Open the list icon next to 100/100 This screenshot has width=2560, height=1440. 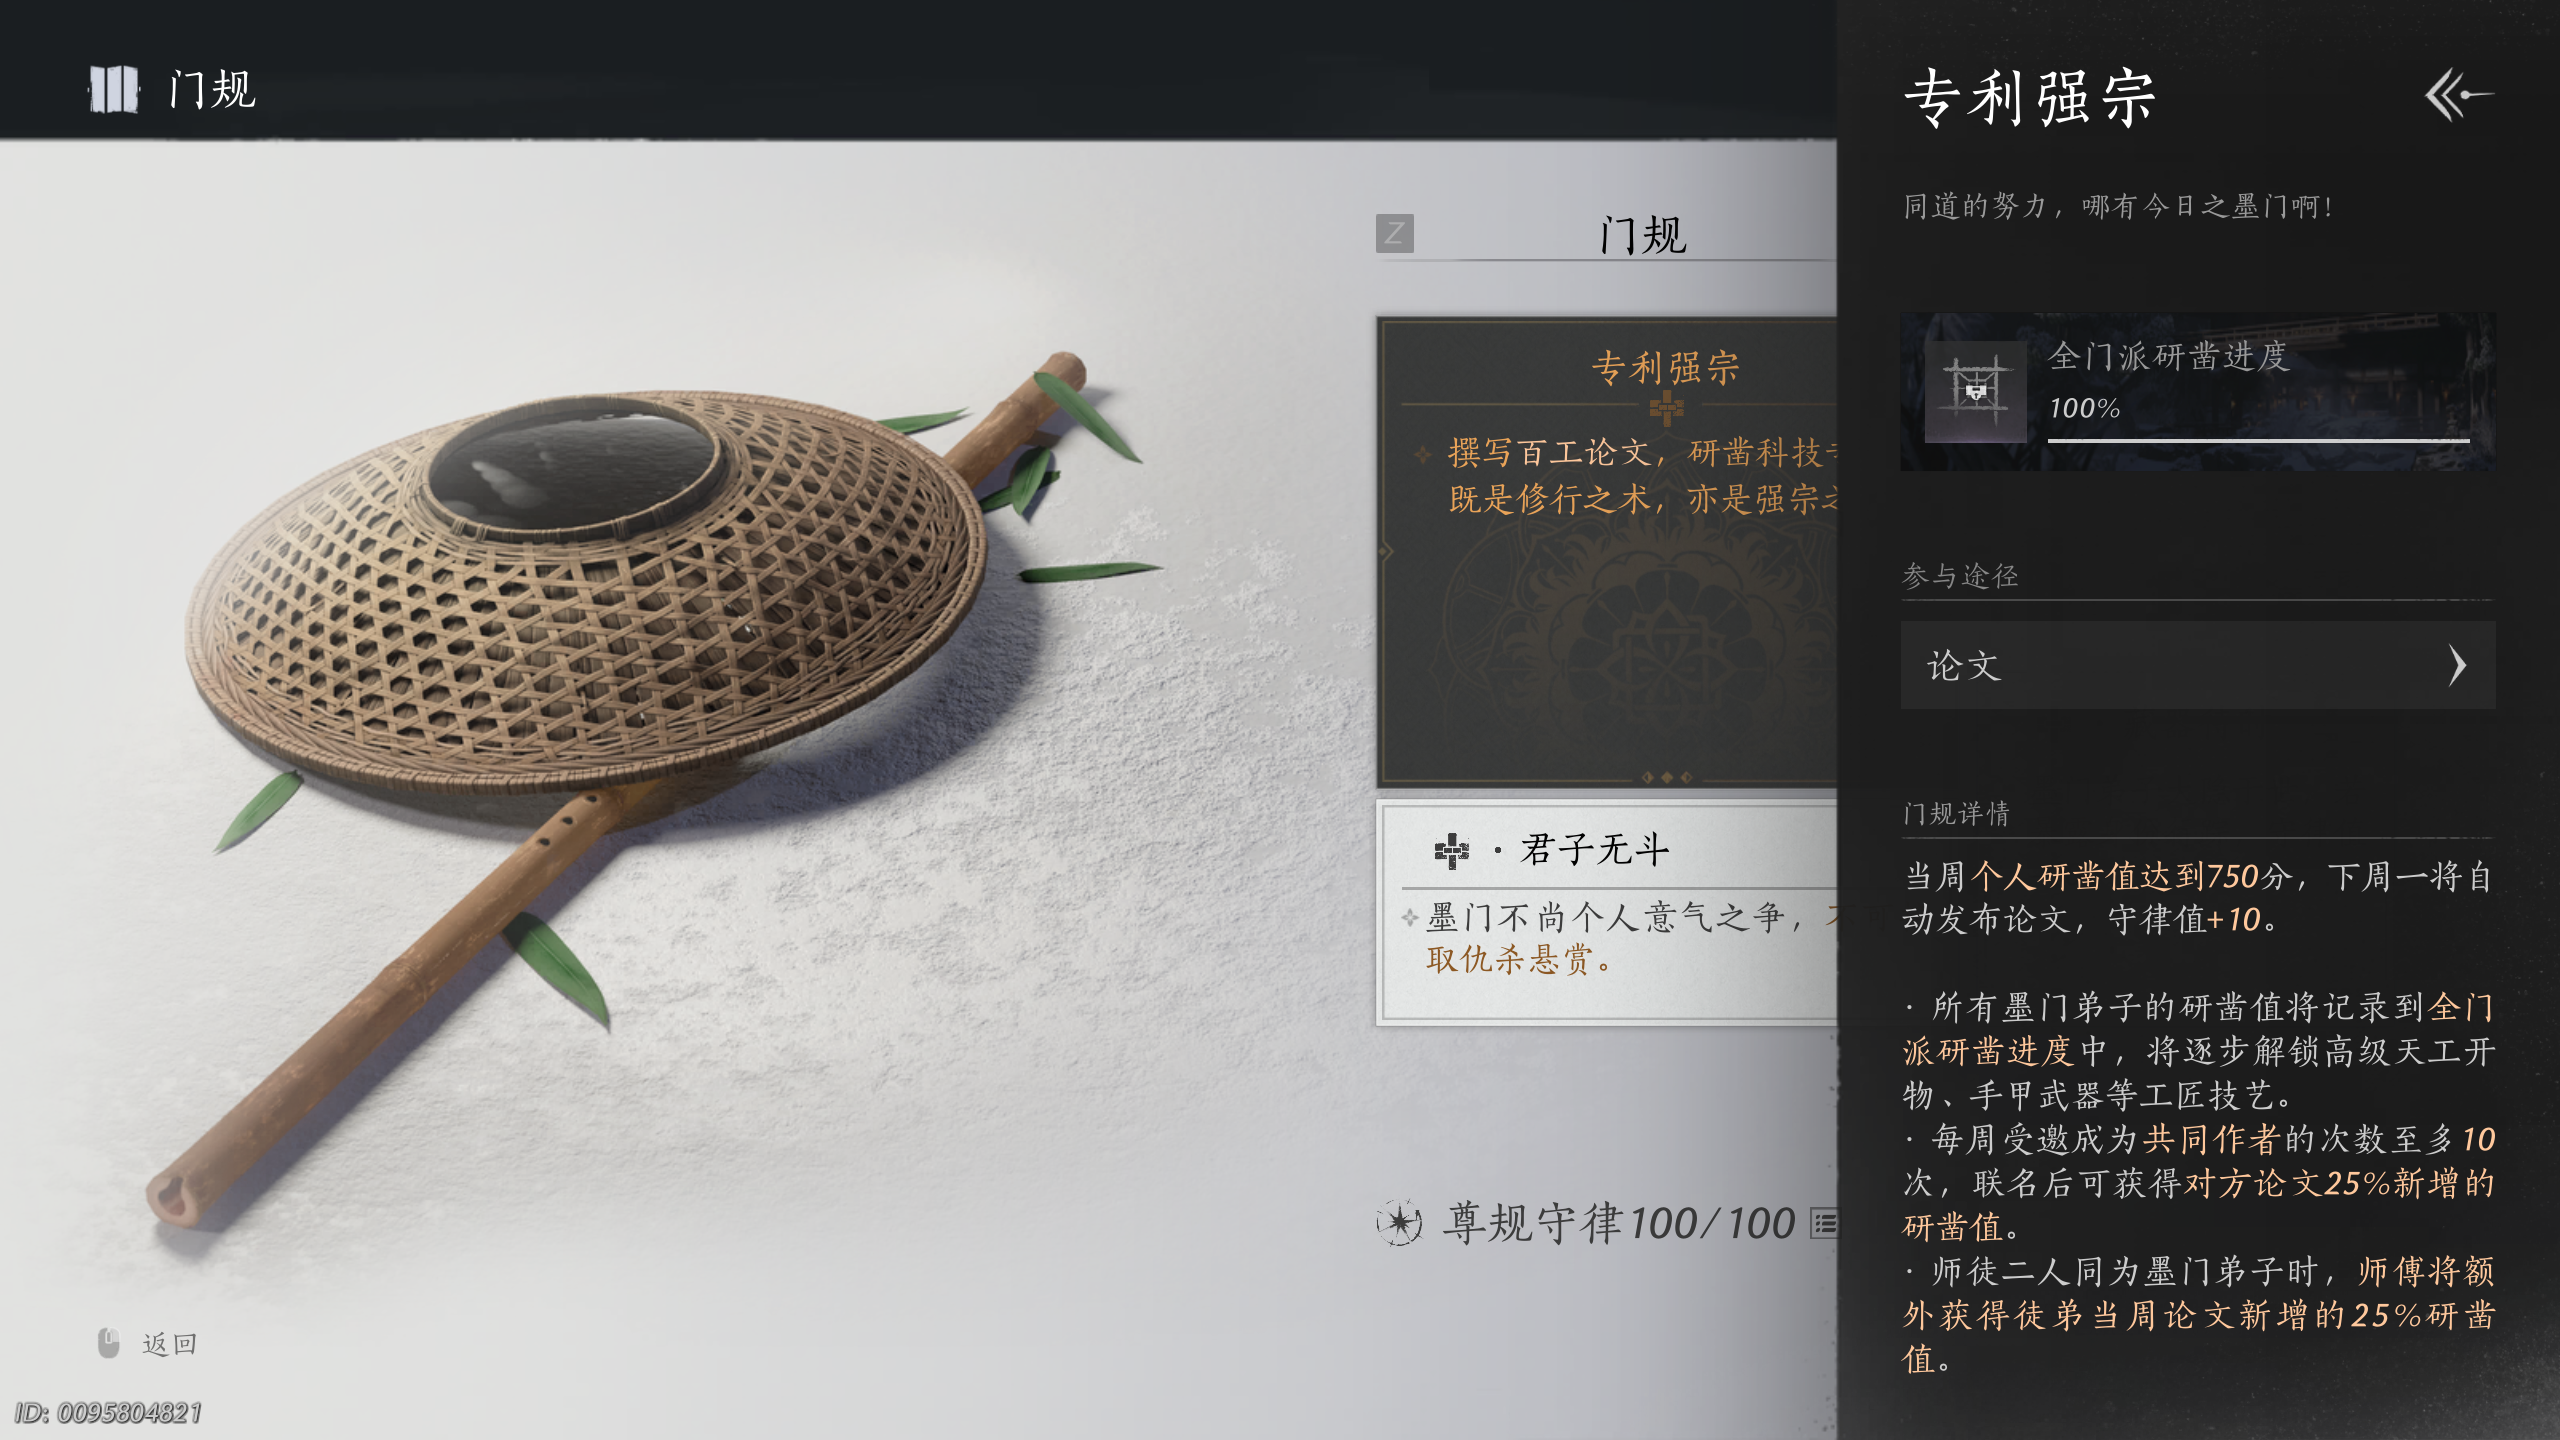click(1825, 1223)
